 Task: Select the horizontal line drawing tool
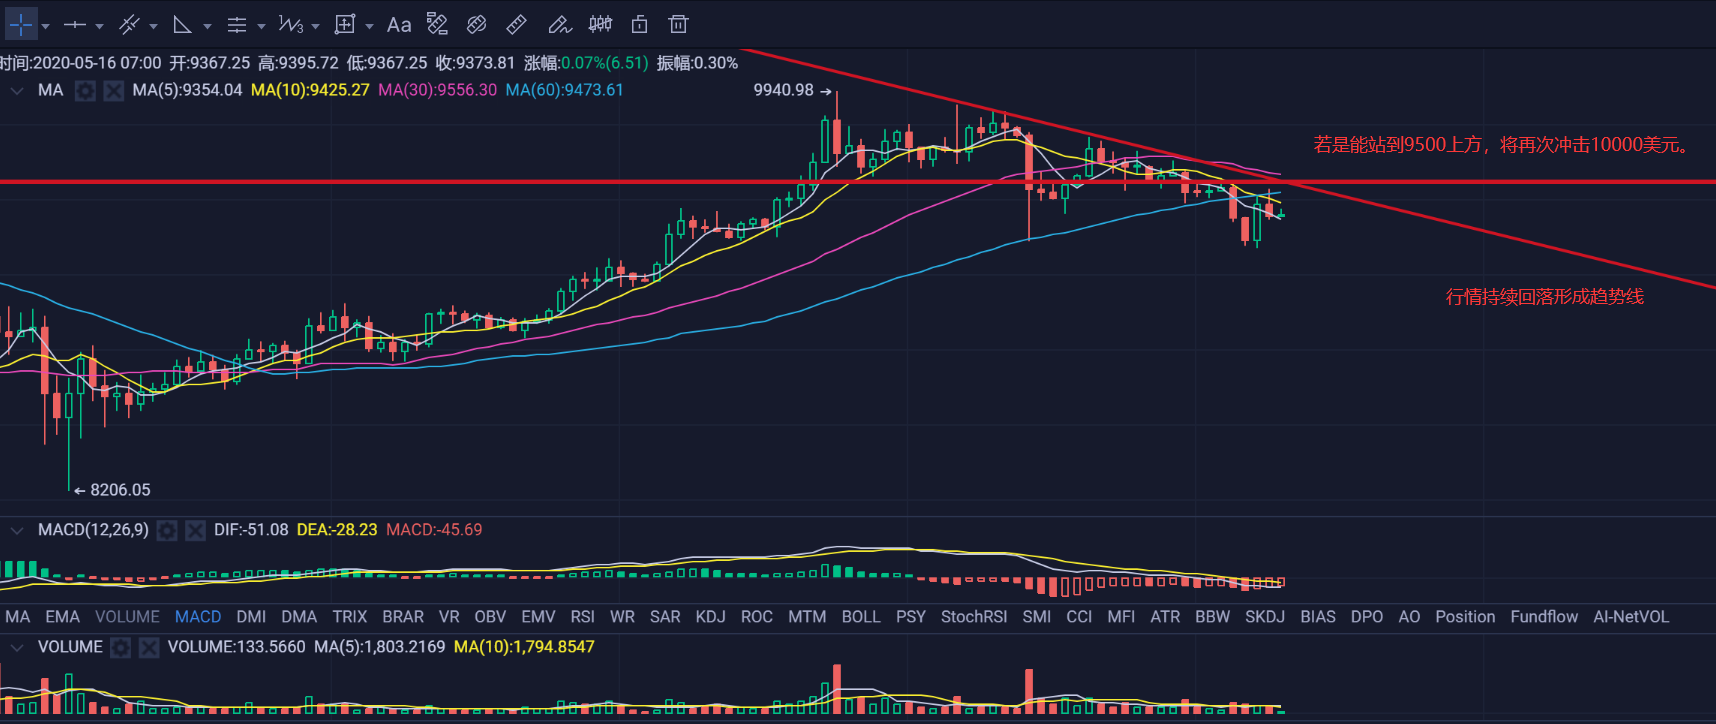75,24
